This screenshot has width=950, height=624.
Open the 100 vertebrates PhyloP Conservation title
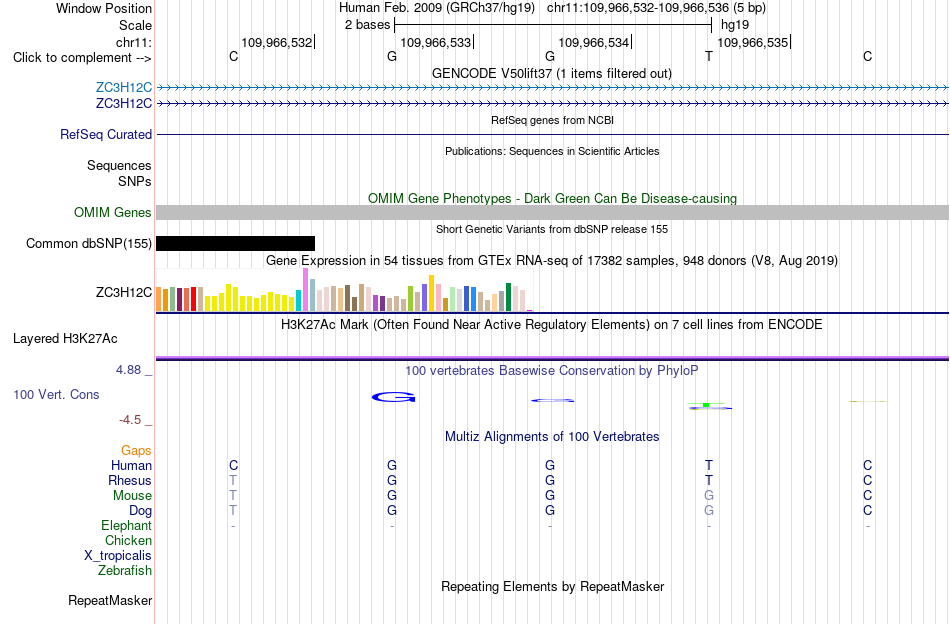(552, 370)
